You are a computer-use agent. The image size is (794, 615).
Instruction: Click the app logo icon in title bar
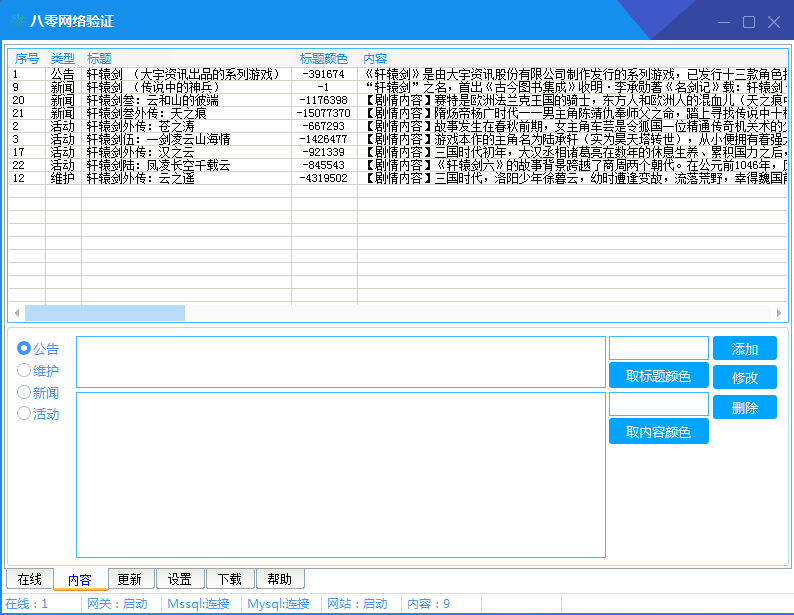(x=18, y=21)
